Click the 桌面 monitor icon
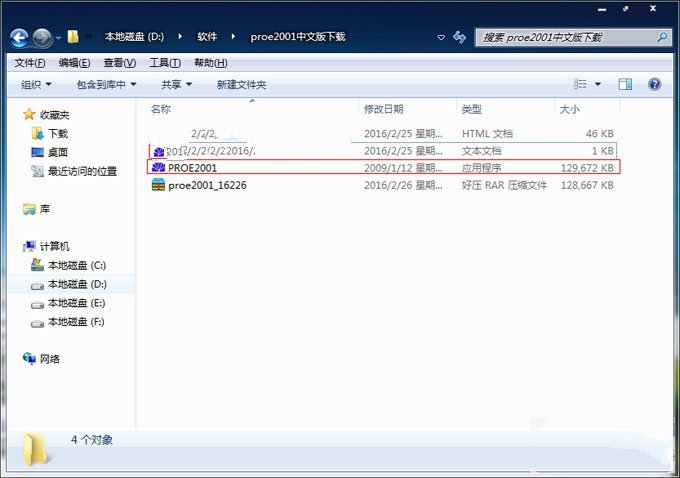The width and height of the screenshot is (680, 478). click(38, 152)
